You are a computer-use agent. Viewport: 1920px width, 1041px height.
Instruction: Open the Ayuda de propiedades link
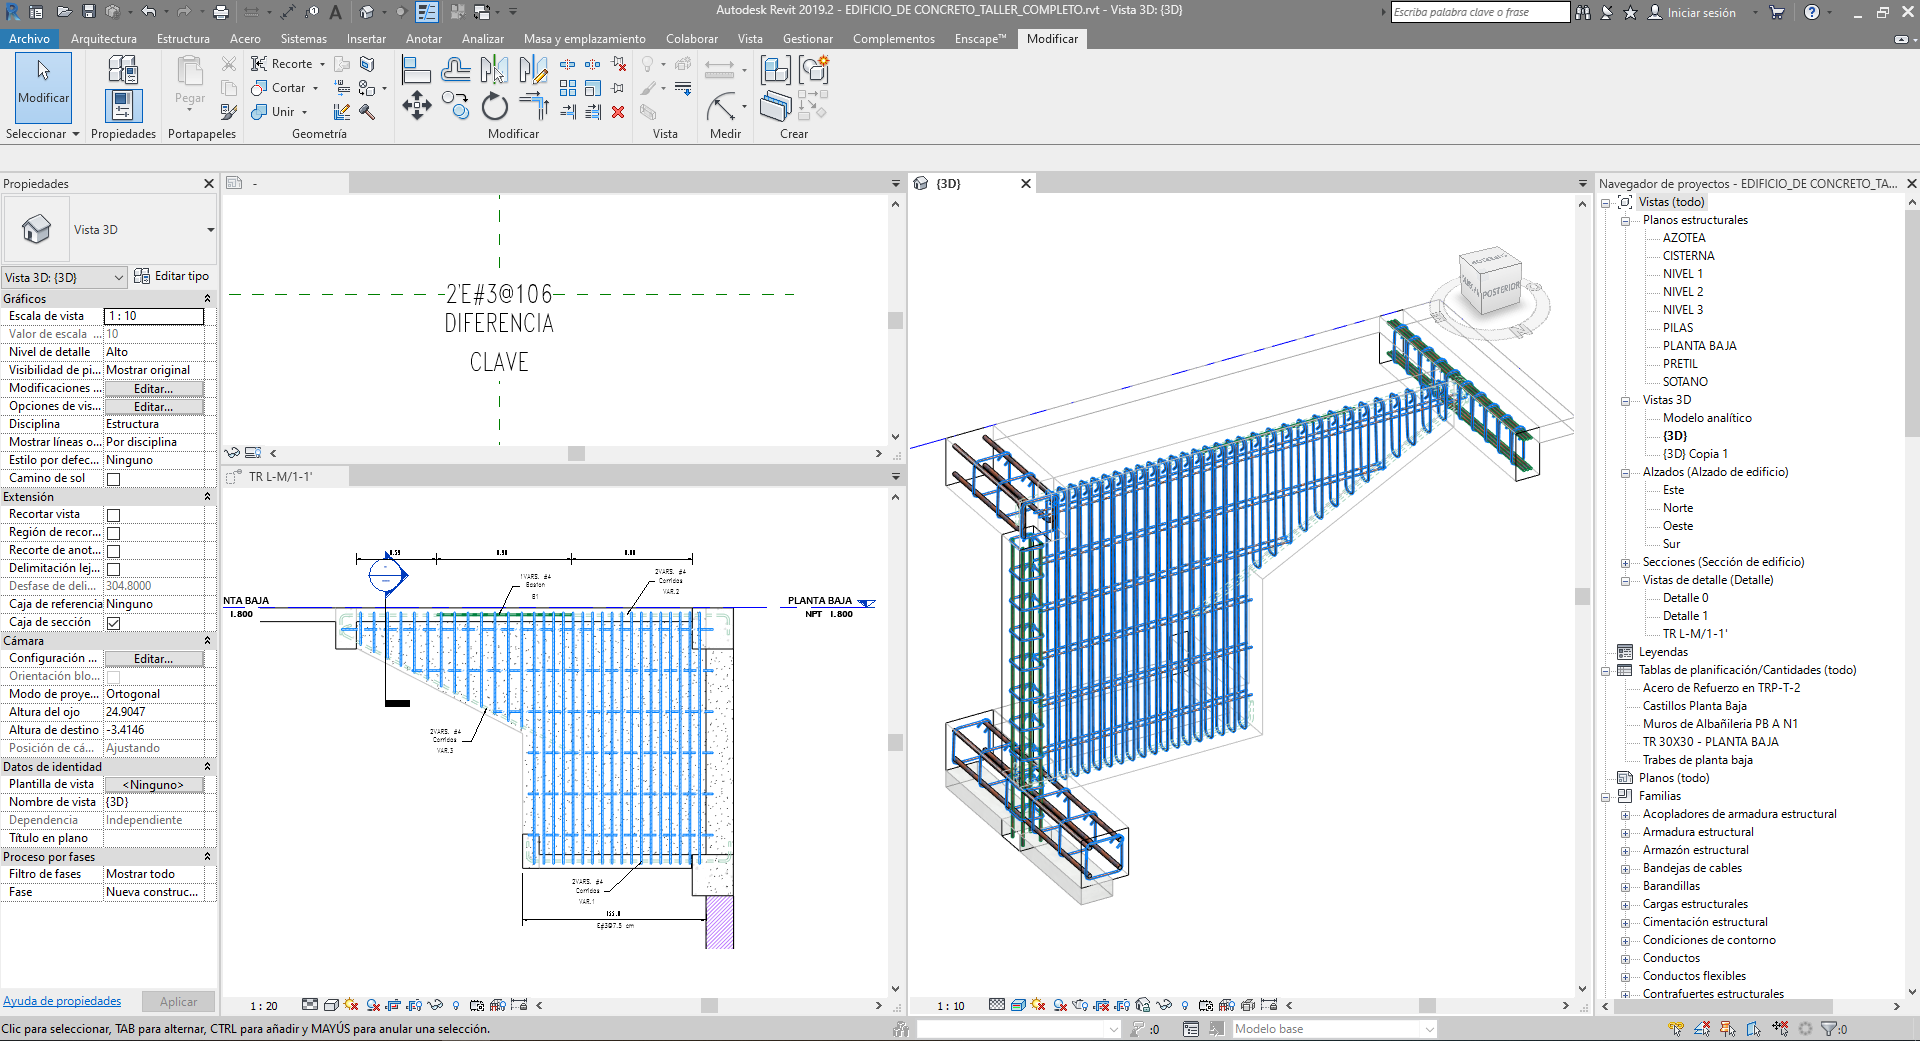(x=62, y=1001)
